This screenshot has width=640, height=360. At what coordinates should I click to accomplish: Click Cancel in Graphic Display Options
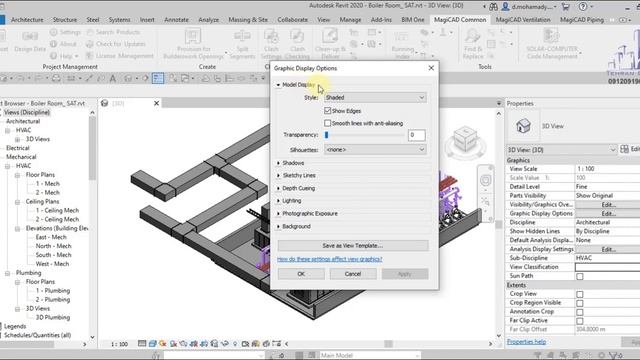(353, 274)
